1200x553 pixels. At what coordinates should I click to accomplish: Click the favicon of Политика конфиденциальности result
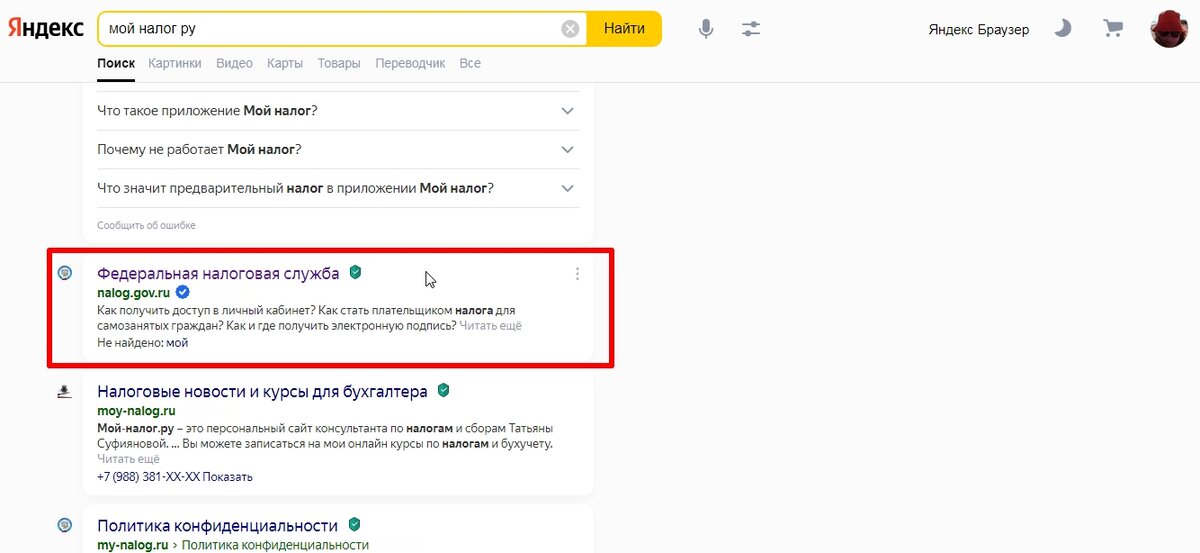(65, 524)
